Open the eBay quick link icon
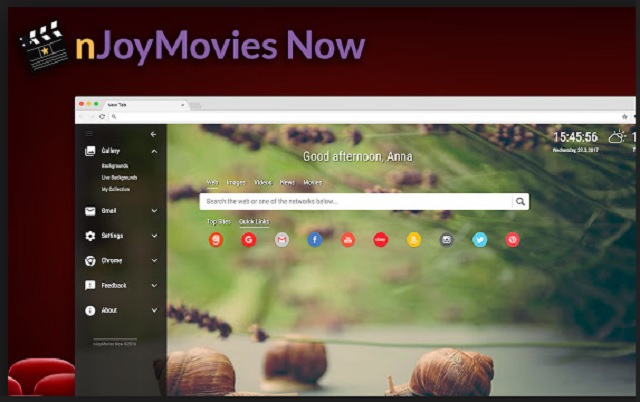 click(x=380, y=240)
